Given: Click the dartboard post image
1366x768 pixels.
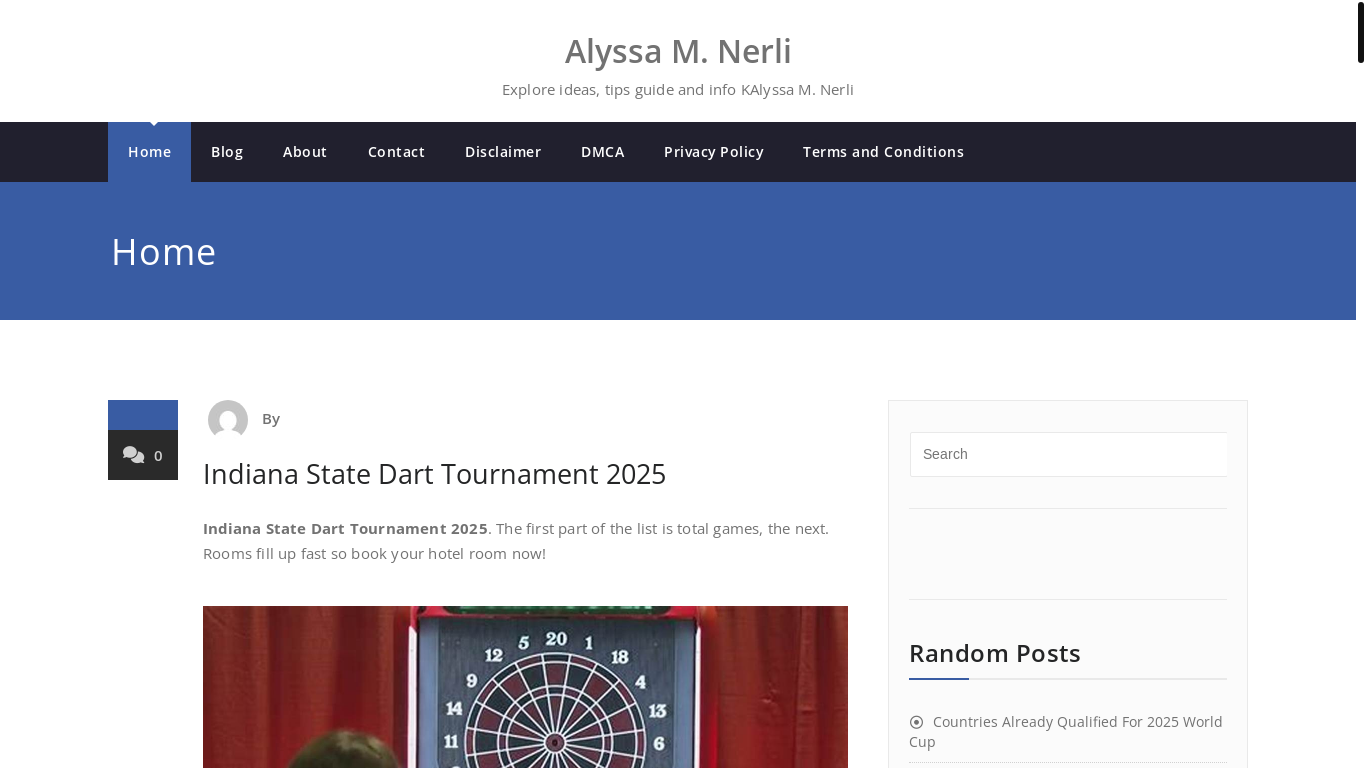Looking at the screenshot, I should pos(525,687).
